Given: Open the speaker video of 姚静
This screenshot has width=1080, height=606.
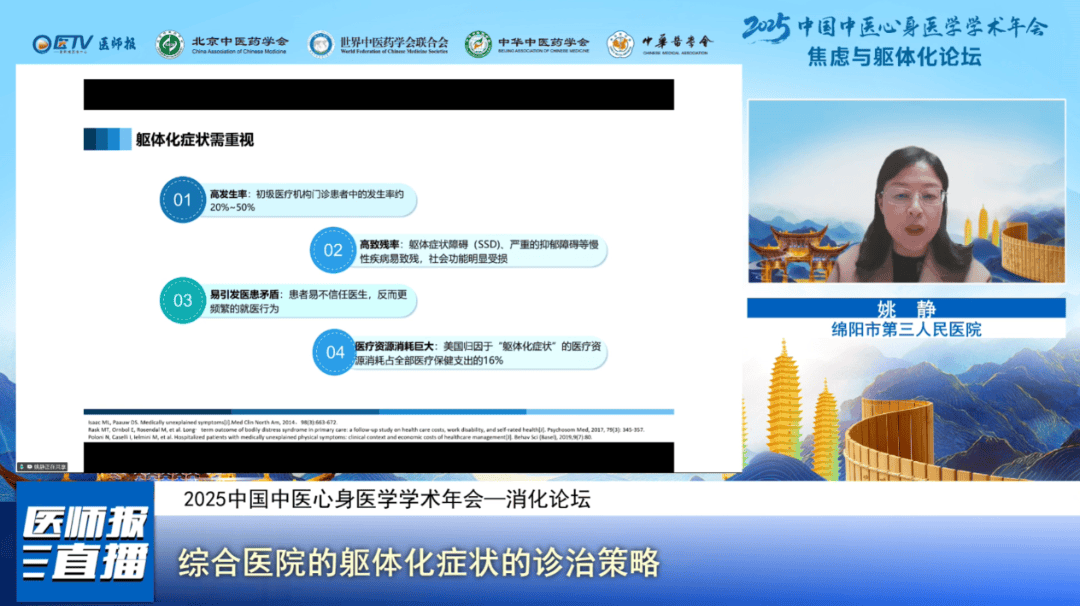Looking at the screenshot, I should point(906,191).
